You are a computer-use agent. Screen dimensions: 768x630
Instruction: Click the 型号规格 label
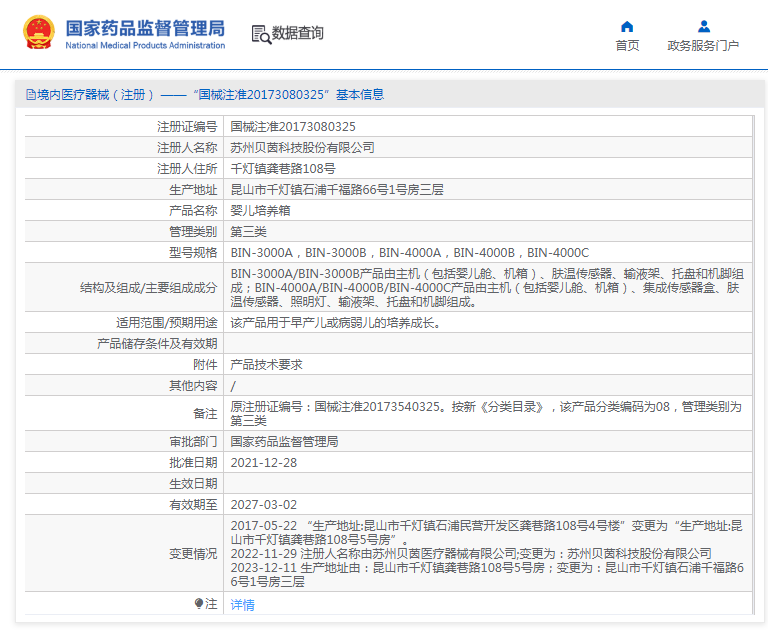[x=193, y=253]
